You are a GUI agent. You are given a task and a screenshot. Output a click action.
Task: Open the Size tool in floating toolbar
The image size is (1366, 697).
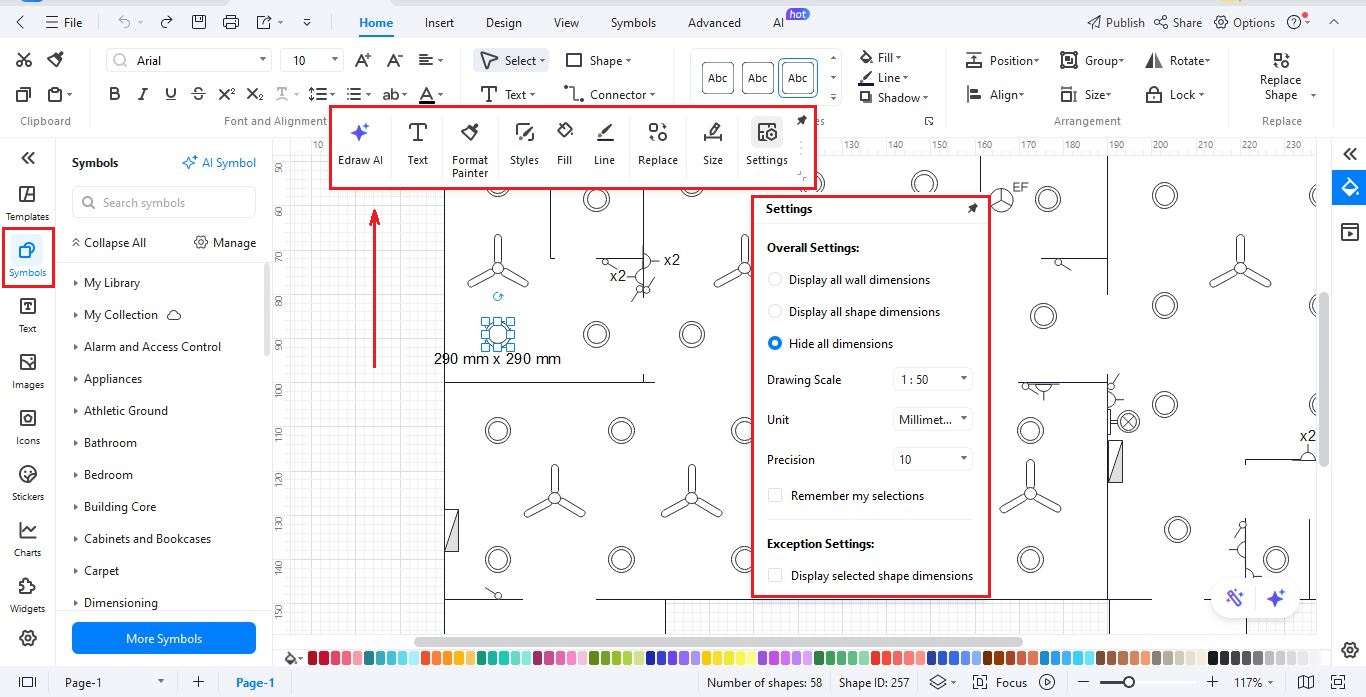[x=713, y=144]
